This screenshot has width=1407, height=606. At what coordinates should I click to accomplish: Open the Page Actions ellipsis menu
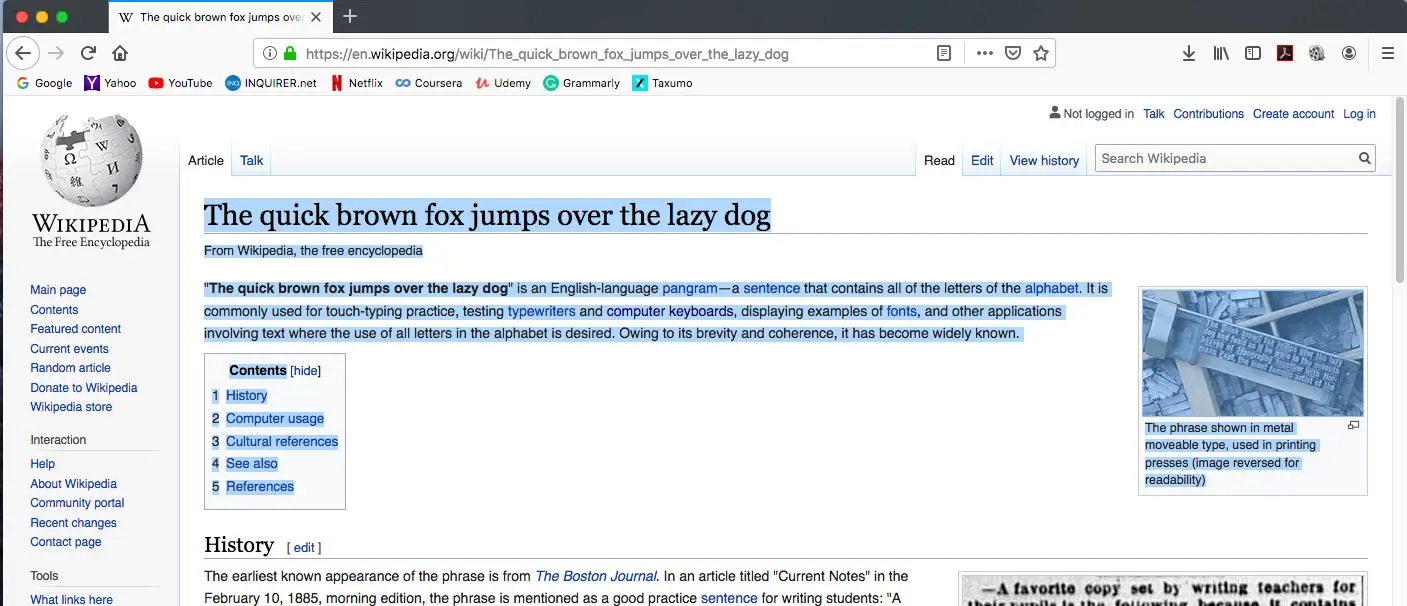point(984,54)
